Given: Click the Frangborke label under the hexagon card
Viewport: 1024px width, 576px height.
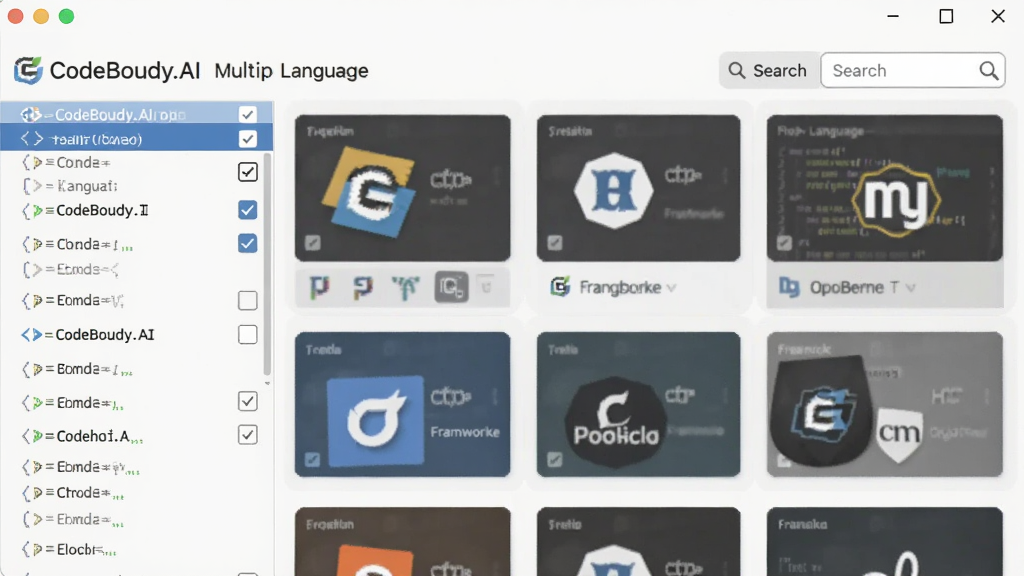Looking at the screenshot, I should tap(620, 287).
